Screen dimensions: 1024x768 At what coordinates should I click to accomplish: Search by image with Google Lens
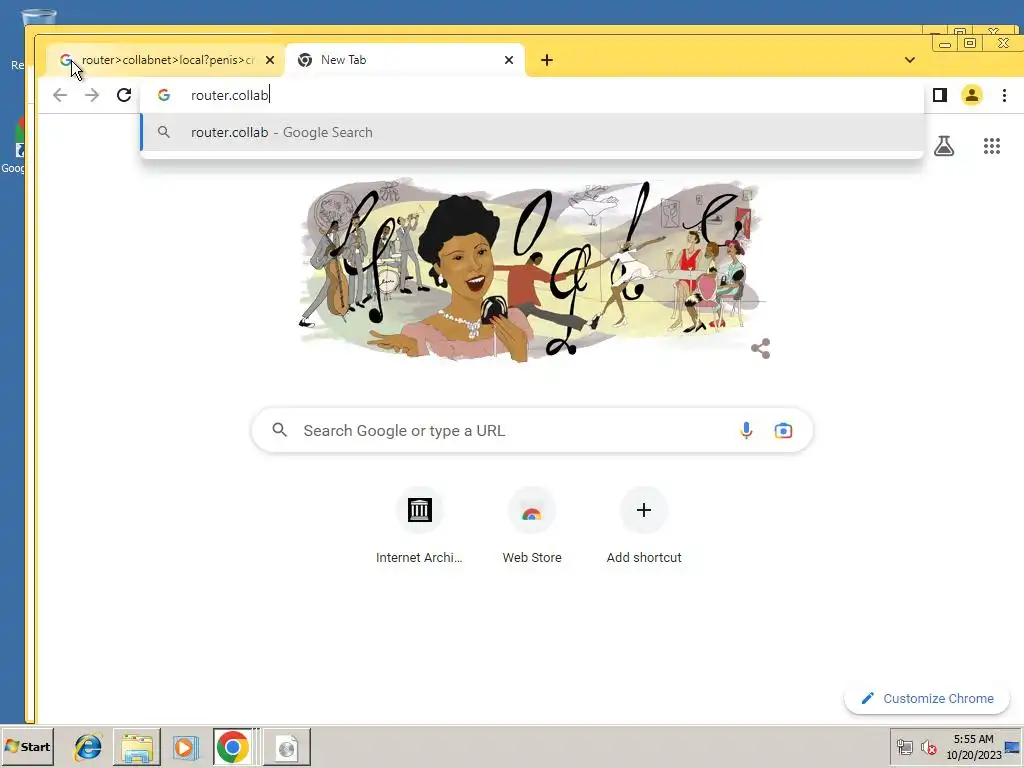point(783,430)
